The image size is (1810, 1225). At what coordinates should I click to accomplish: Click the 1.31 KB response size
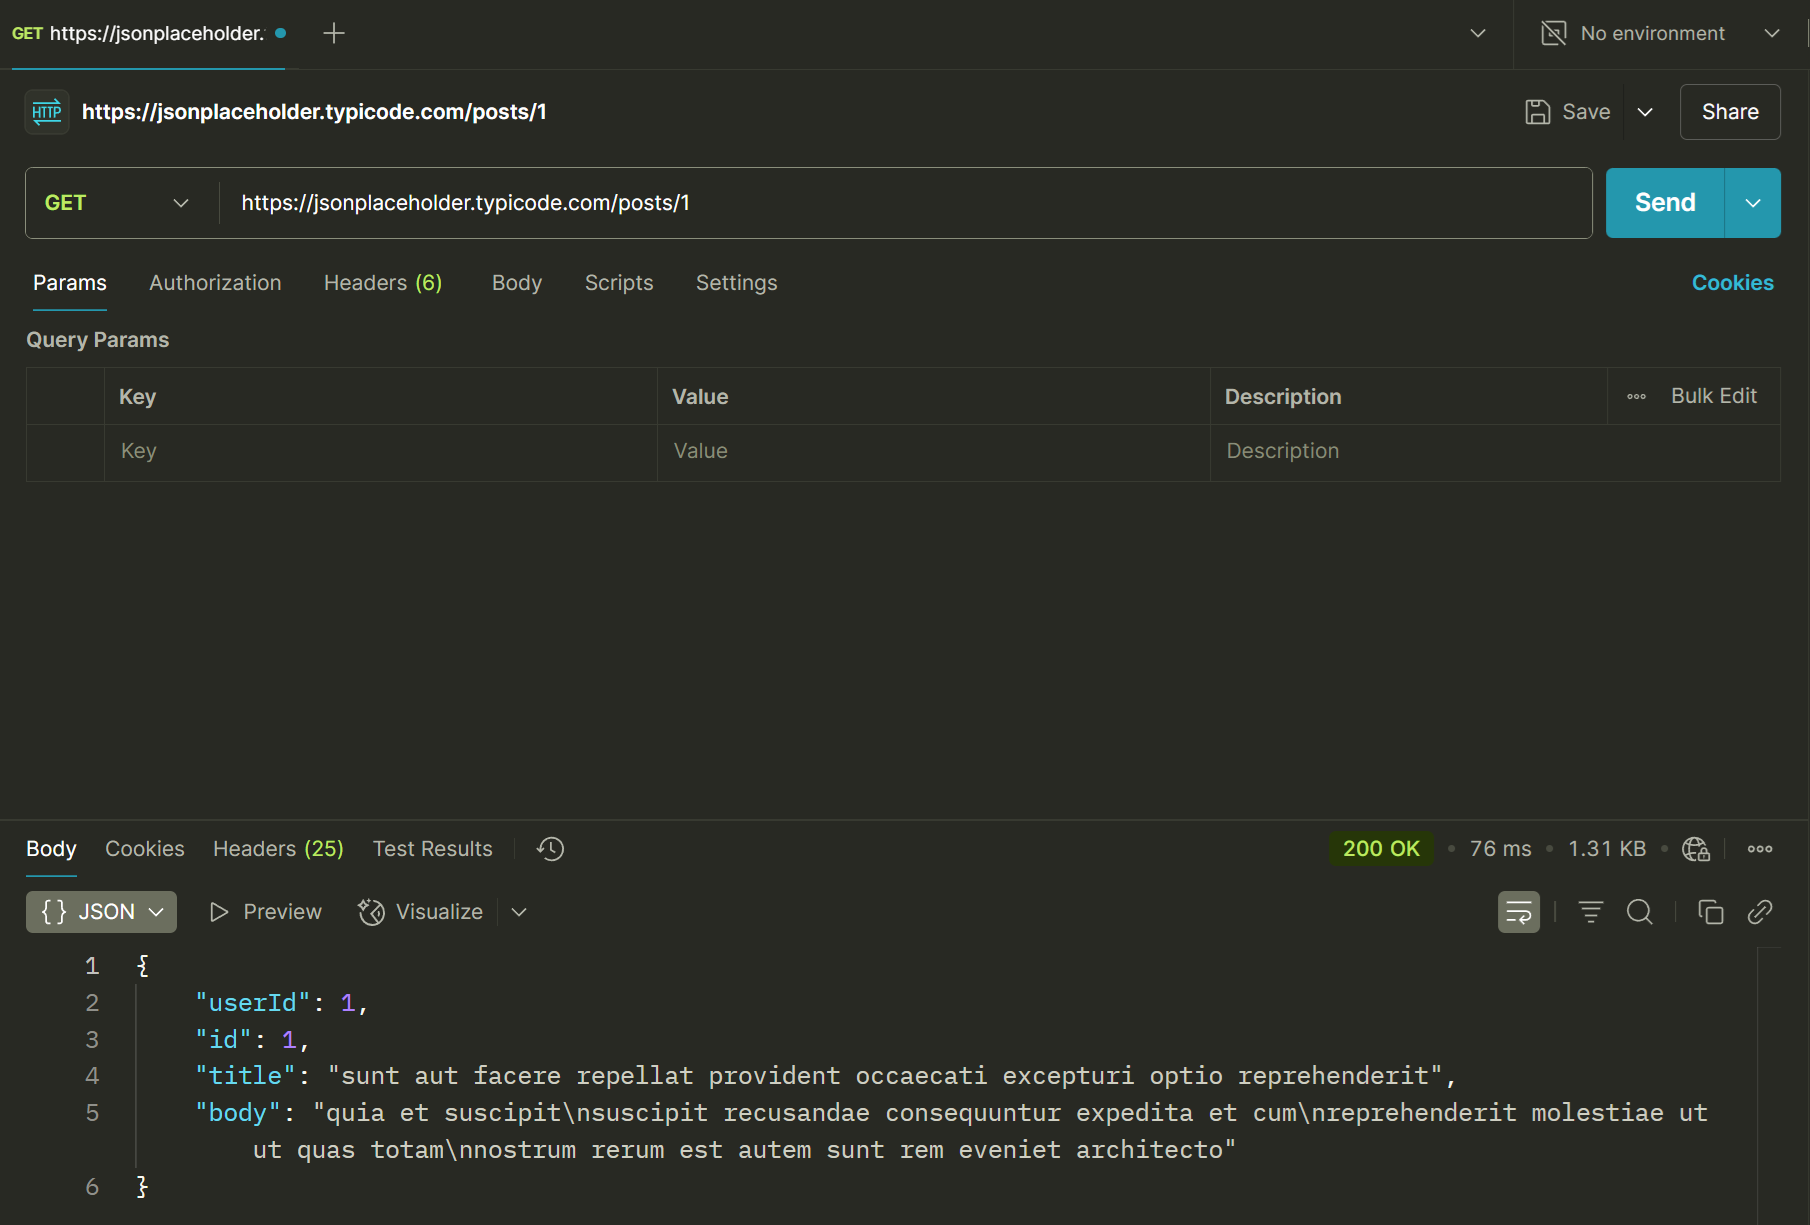click(1607, 849)
